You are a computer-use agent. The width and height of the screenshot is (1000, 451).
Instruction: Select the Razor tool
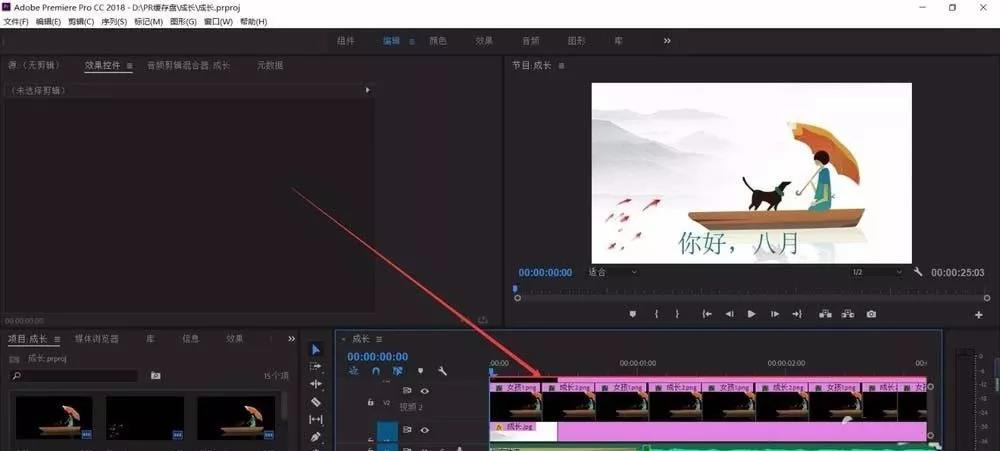316,402
